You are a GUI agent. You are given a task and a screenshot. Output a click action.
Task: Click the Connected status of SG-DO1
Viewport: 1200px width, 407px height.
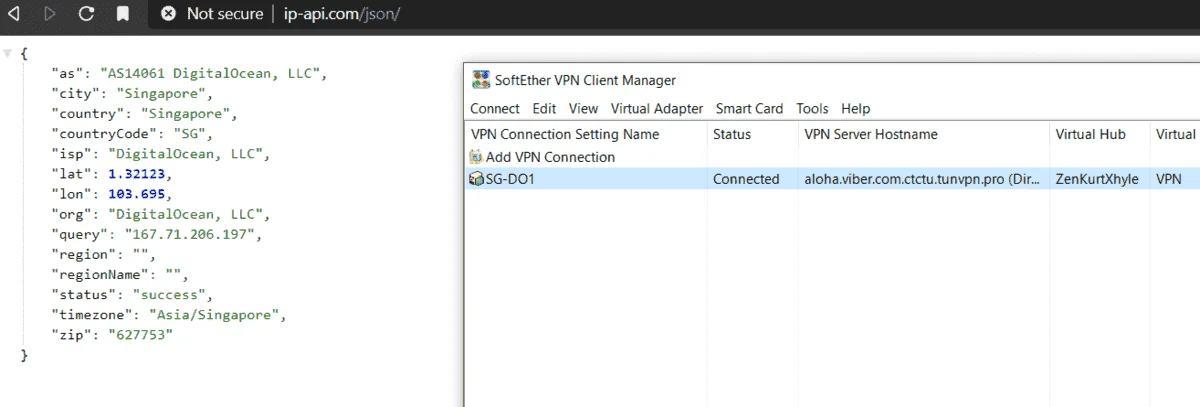click(746, 179)
